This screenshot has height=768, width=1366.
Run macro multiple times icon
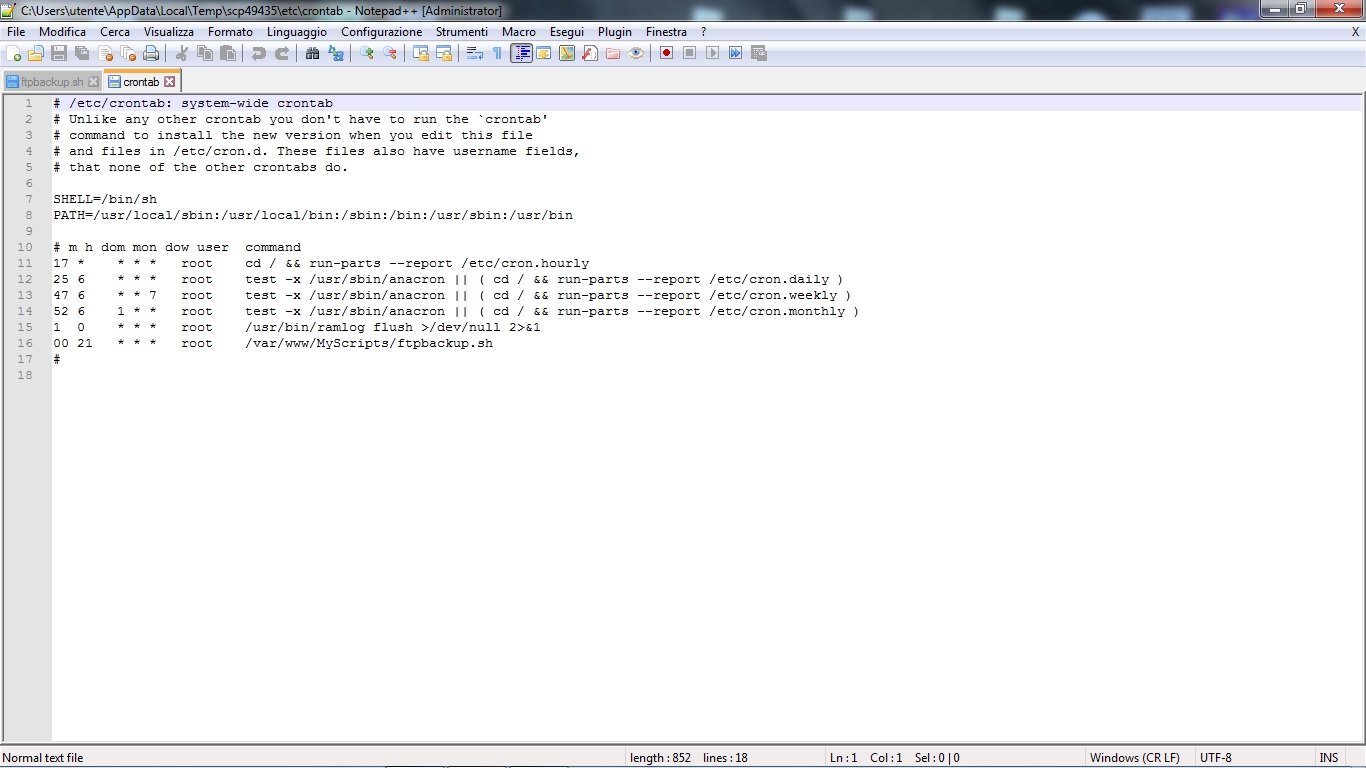click(736, 53)
